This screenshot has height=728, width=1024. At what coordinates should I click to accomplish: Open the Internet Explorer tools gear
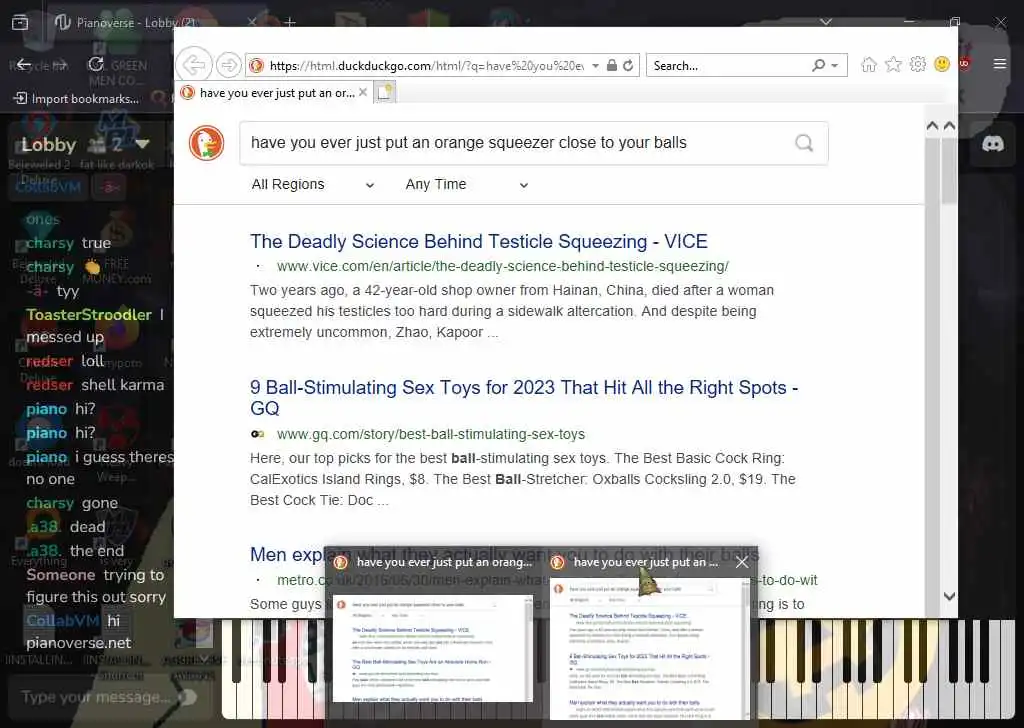pos(918,64)
